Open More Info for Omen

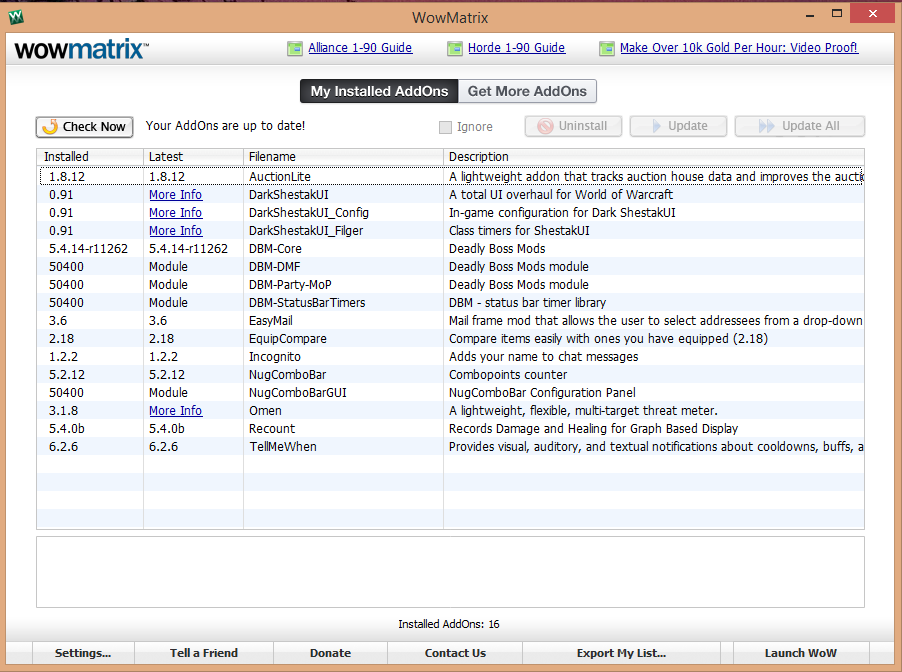click(175, 411)
